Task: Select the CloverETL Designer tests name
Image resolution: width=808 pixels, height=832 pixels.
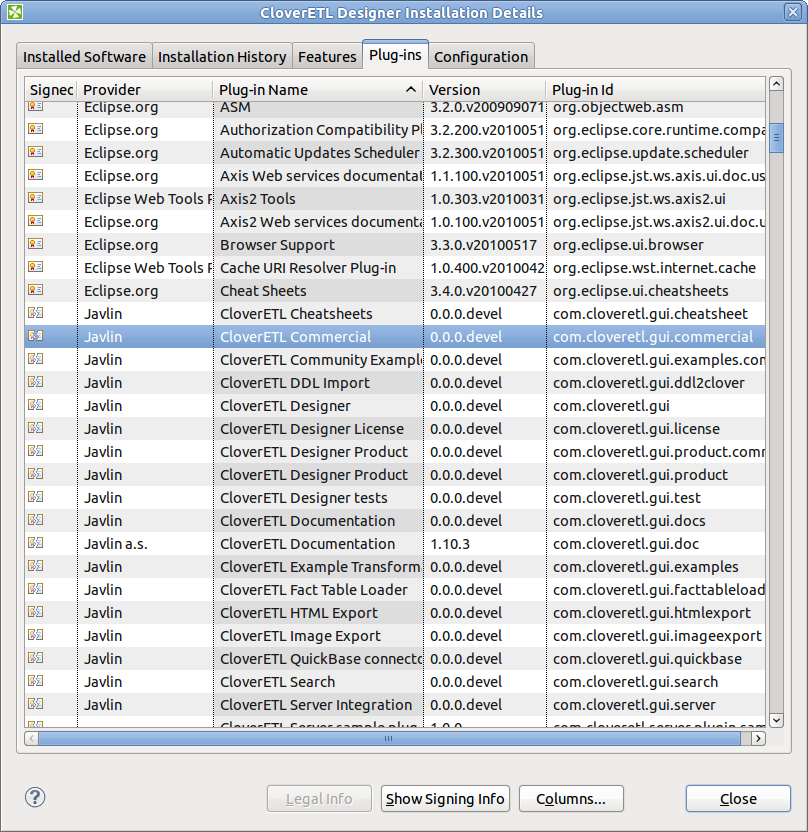Action: [303, 498]
